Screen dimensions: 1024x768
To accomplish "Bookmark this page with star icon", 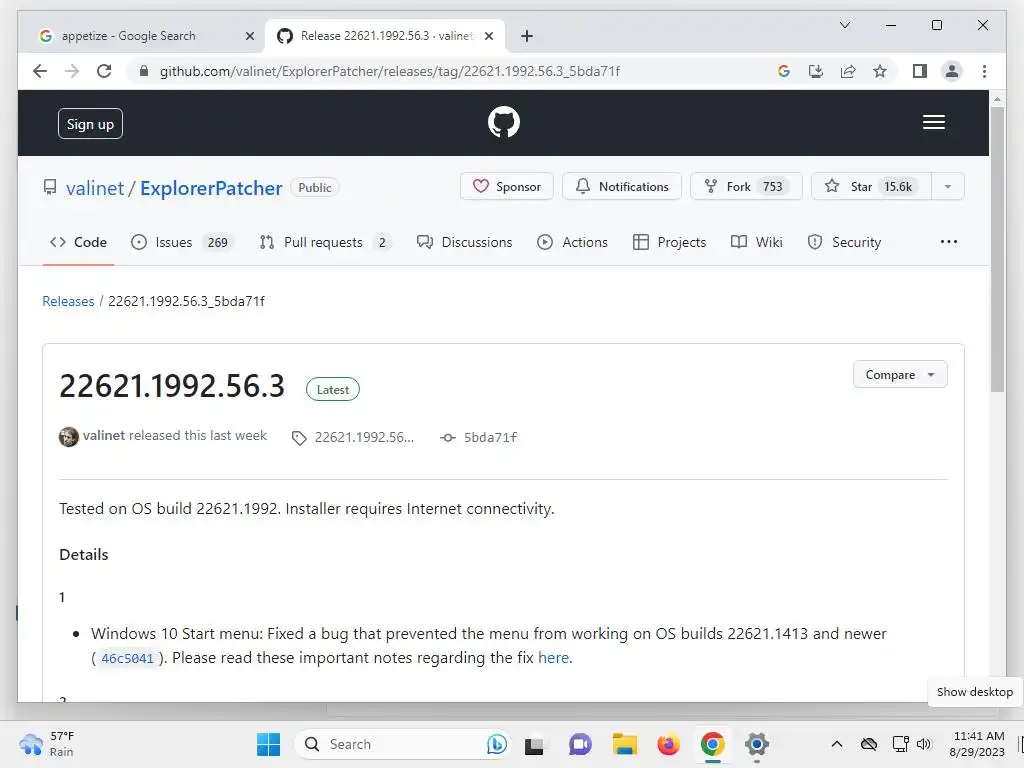I will click(880, 71).
